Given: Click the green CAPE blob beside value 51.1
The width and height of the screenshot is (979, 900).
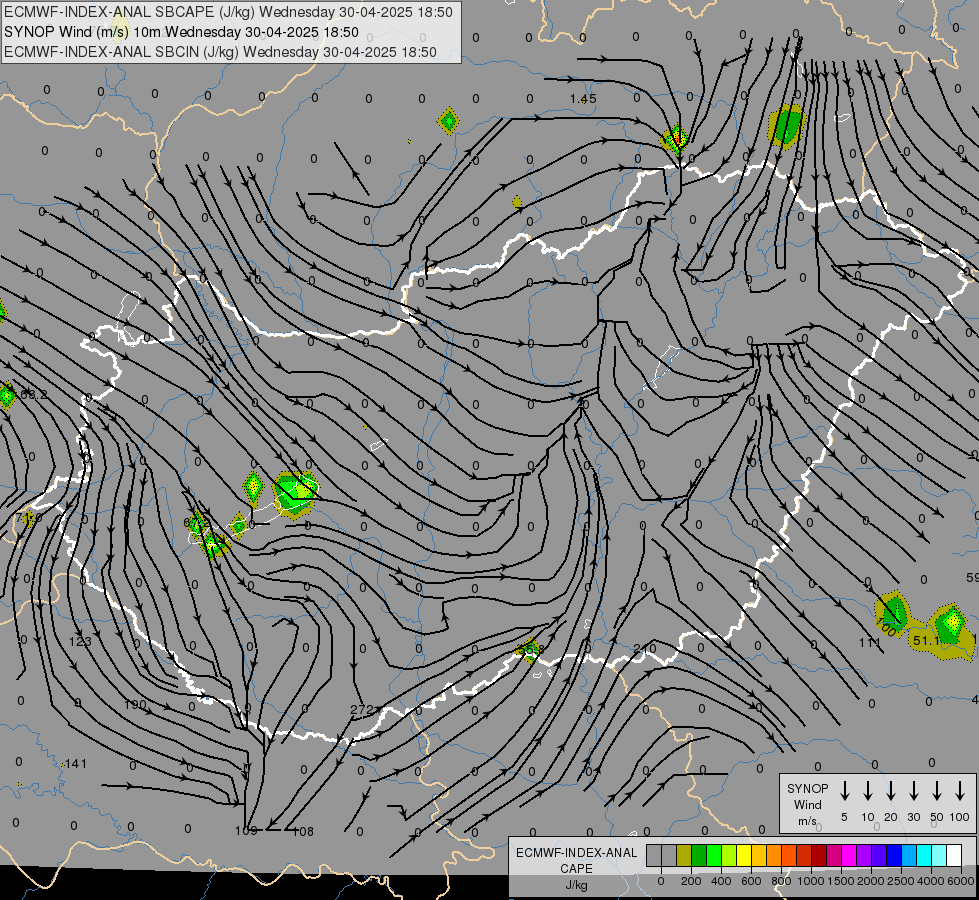Looking at the screenshot, I should pos(952,626).
